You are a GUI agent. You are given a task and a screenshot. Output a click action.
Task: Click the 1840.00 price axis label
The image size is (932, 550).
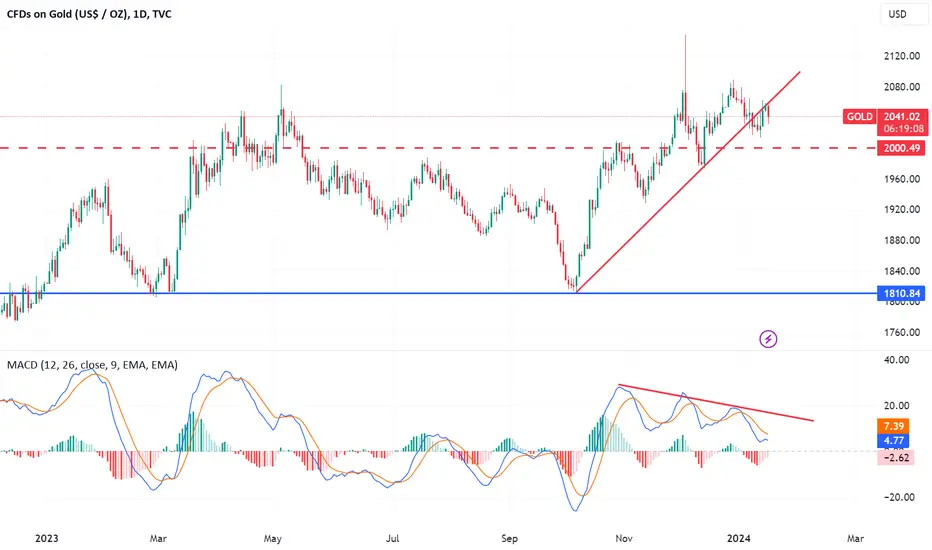tap(902, 271)
